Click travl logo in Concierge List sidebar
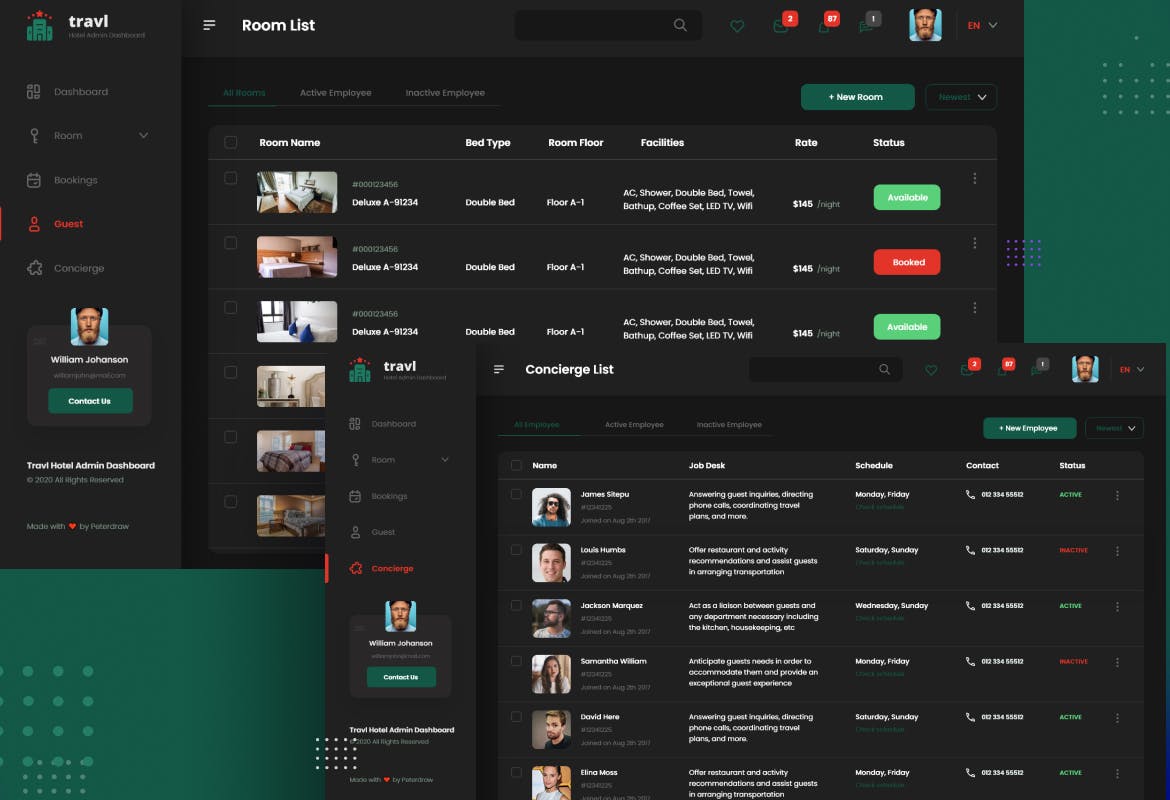The image size is (1170, 800). point(398,369)
